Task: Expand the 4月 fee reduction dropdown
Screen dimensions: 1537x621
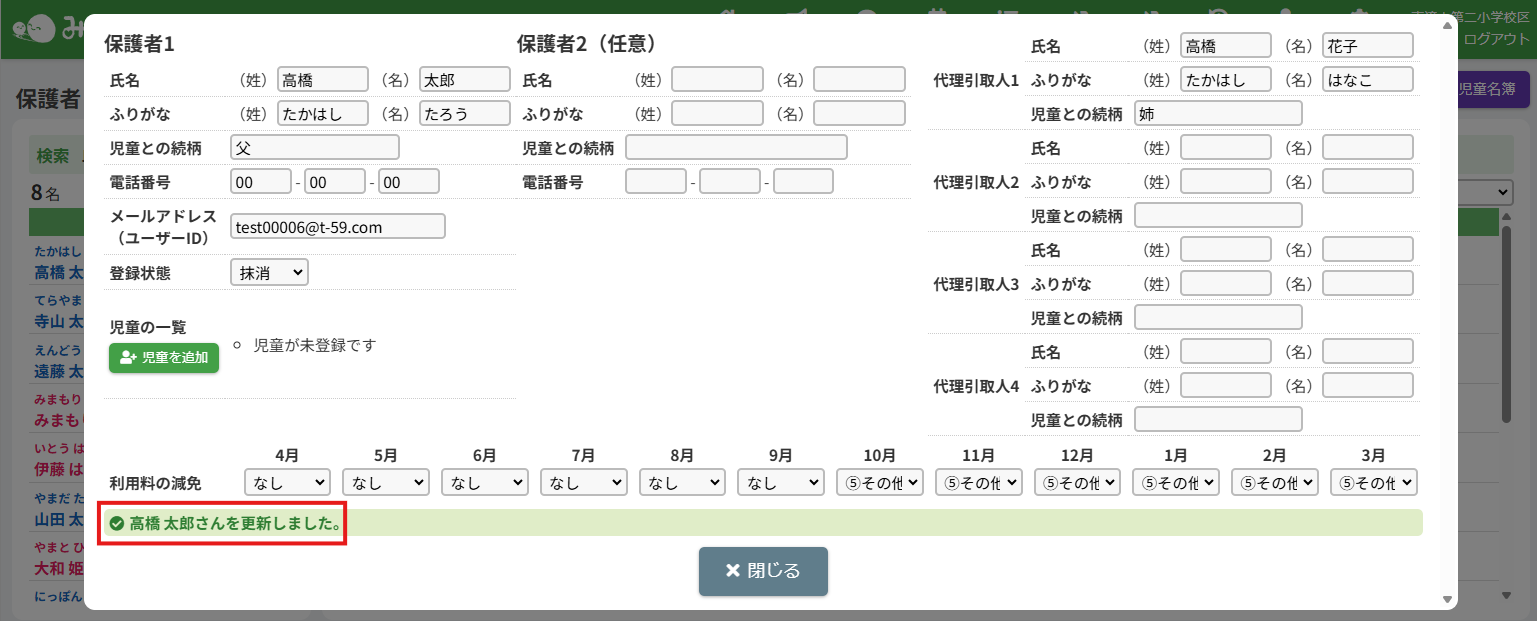Action: coord(287,483)
